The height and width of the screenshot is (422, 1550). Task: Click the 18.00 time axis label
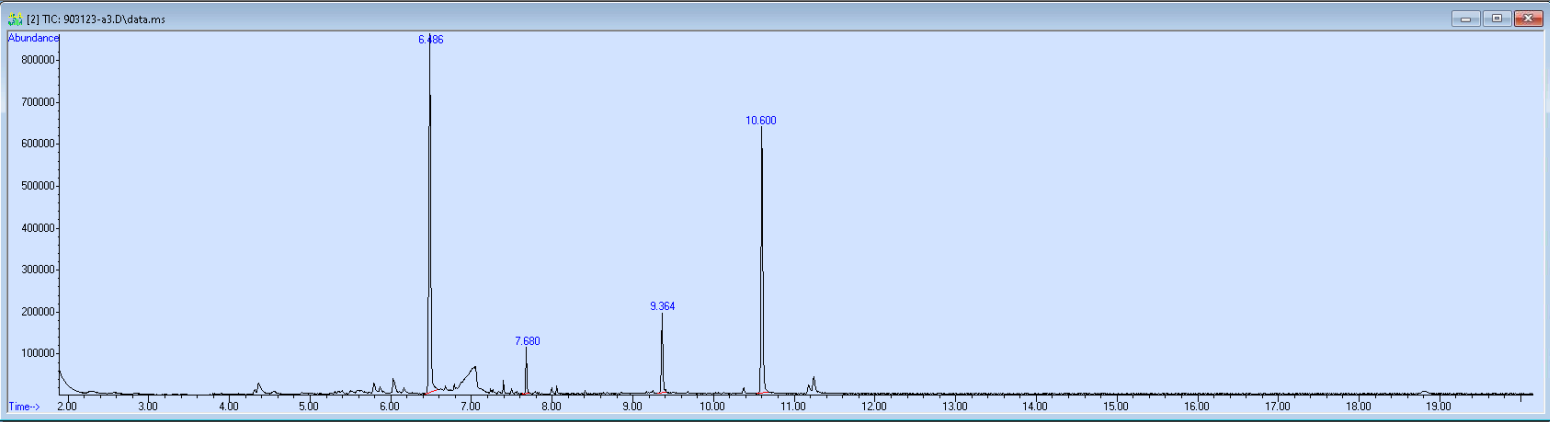coord(1358,407)
